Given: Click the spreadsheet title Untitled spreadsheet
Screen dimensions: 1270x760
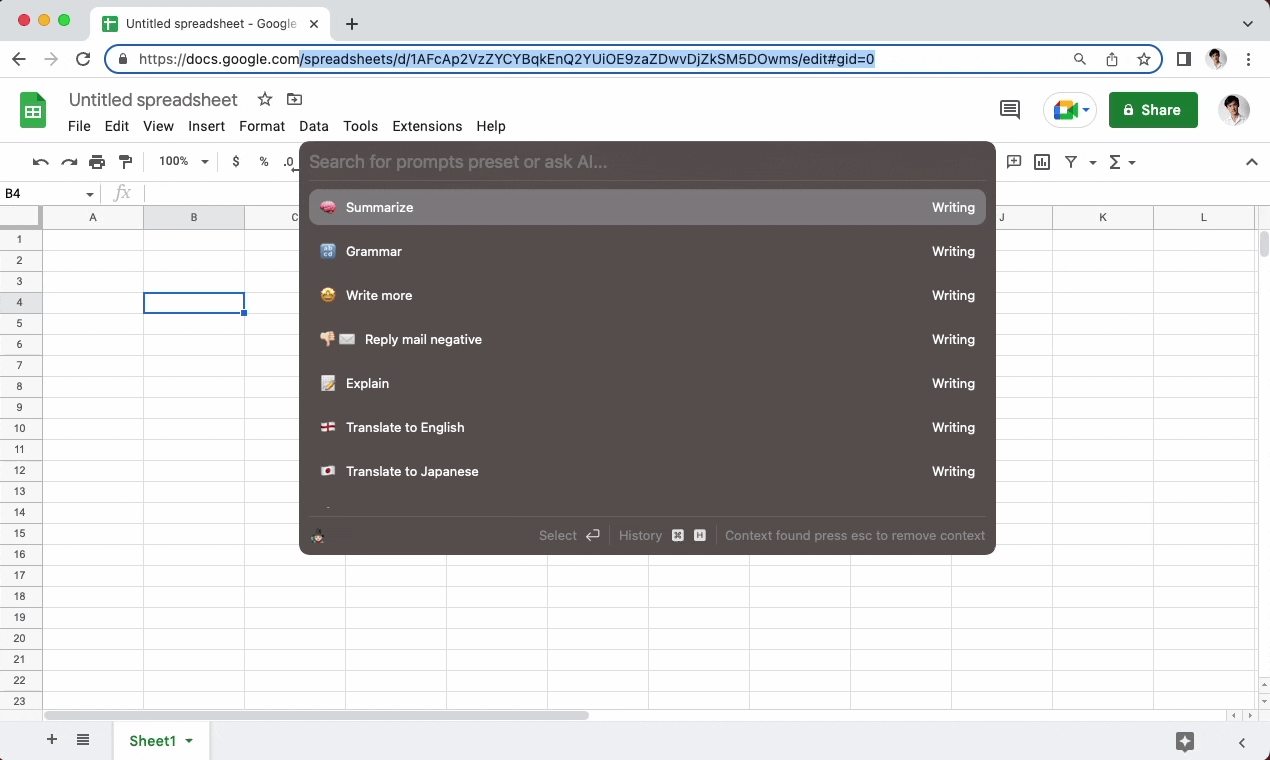Looking at the screenshot, I should [153, 100].
